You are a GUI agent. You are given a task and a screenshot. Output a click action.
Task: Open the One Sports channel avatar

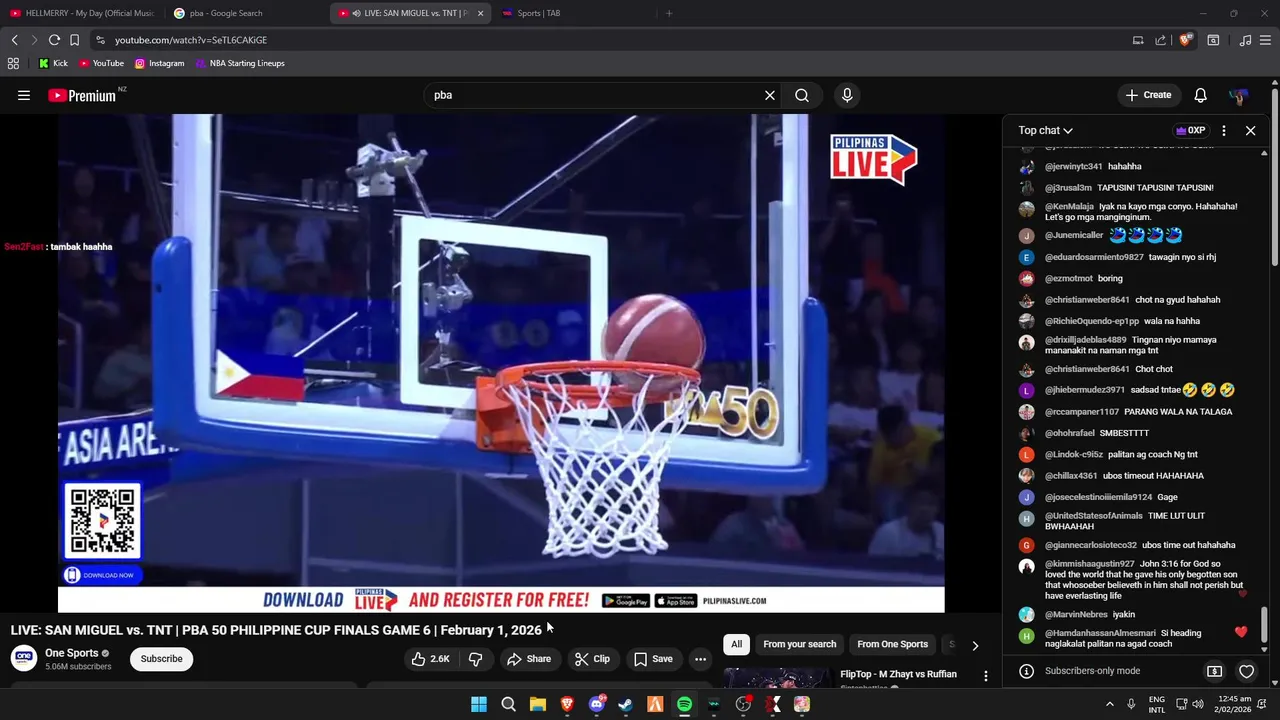tap(24, 658)
